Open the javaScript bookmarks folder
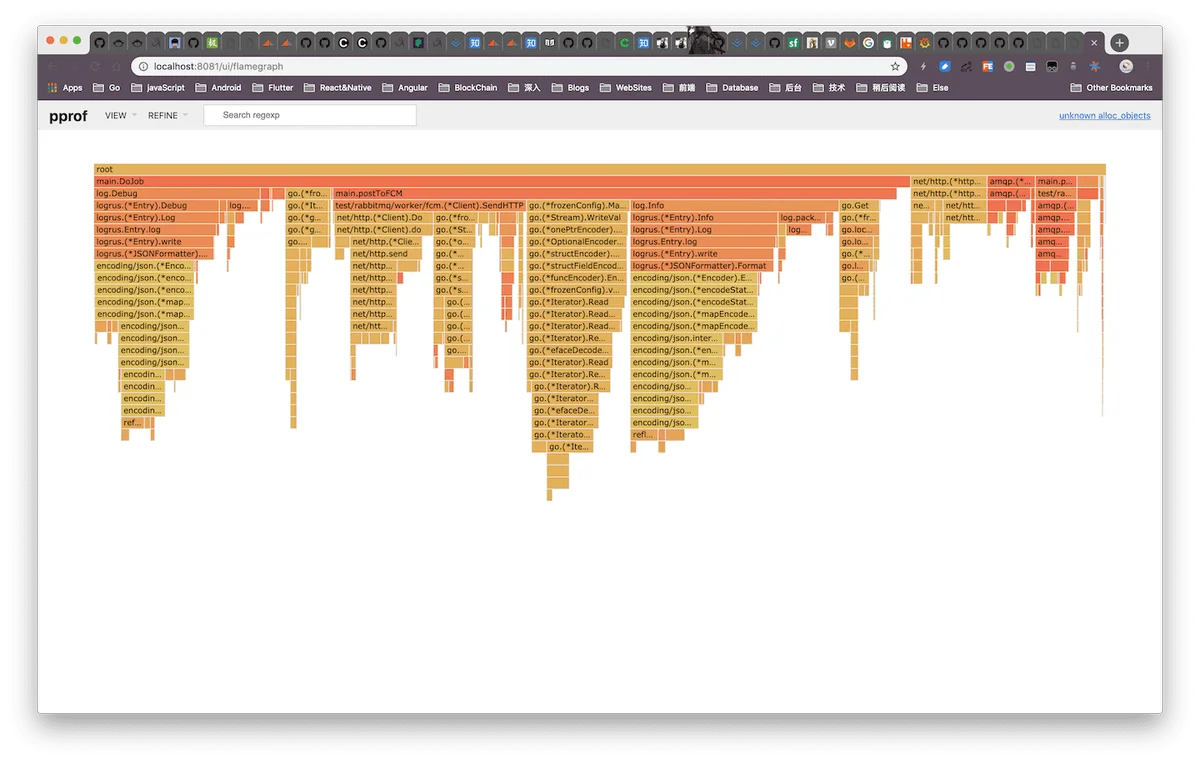 (158, 88)
